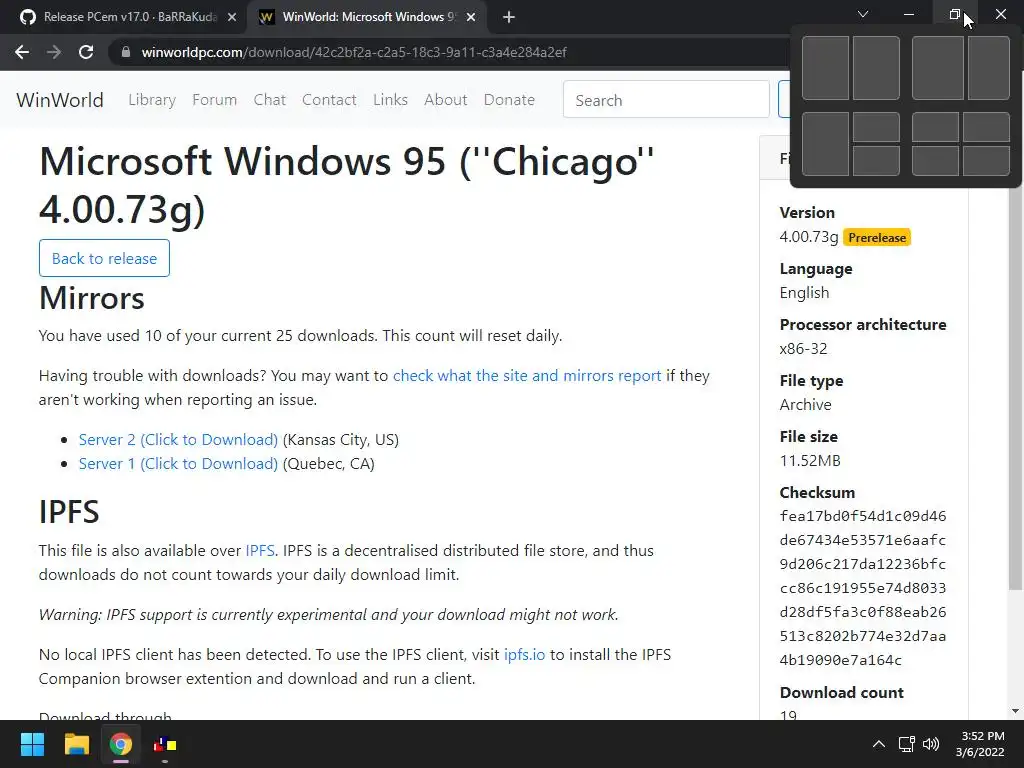
Task: Click the Chrome taskbar icon
Action: click(121, 744)
